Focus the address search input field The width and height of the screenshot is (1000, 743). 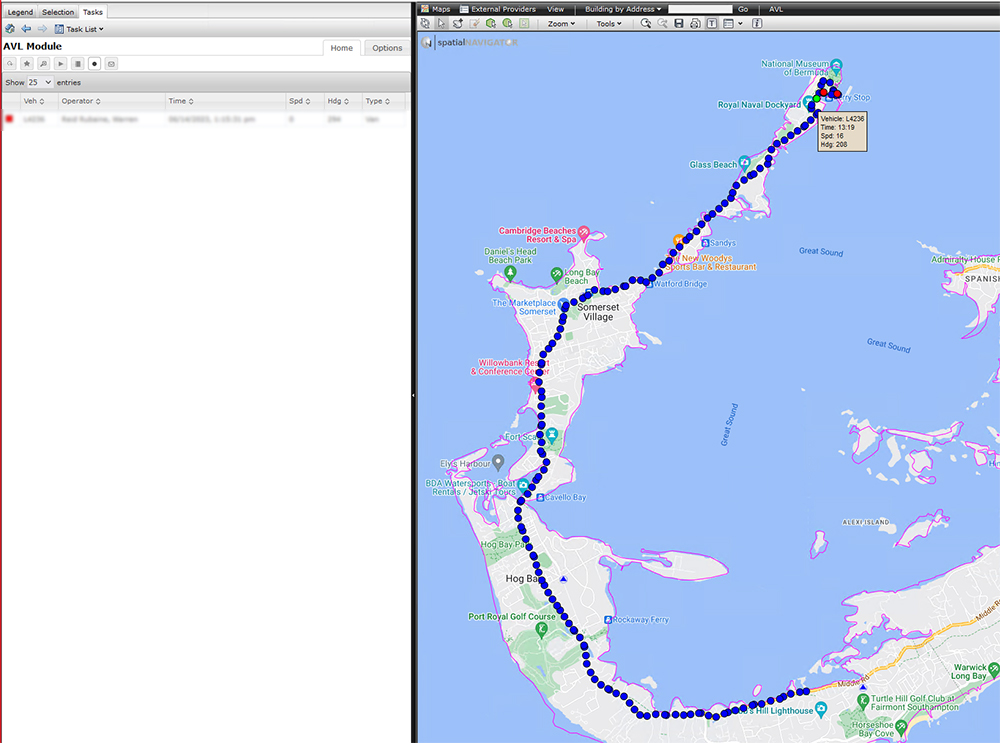click(x=700, y=9)
